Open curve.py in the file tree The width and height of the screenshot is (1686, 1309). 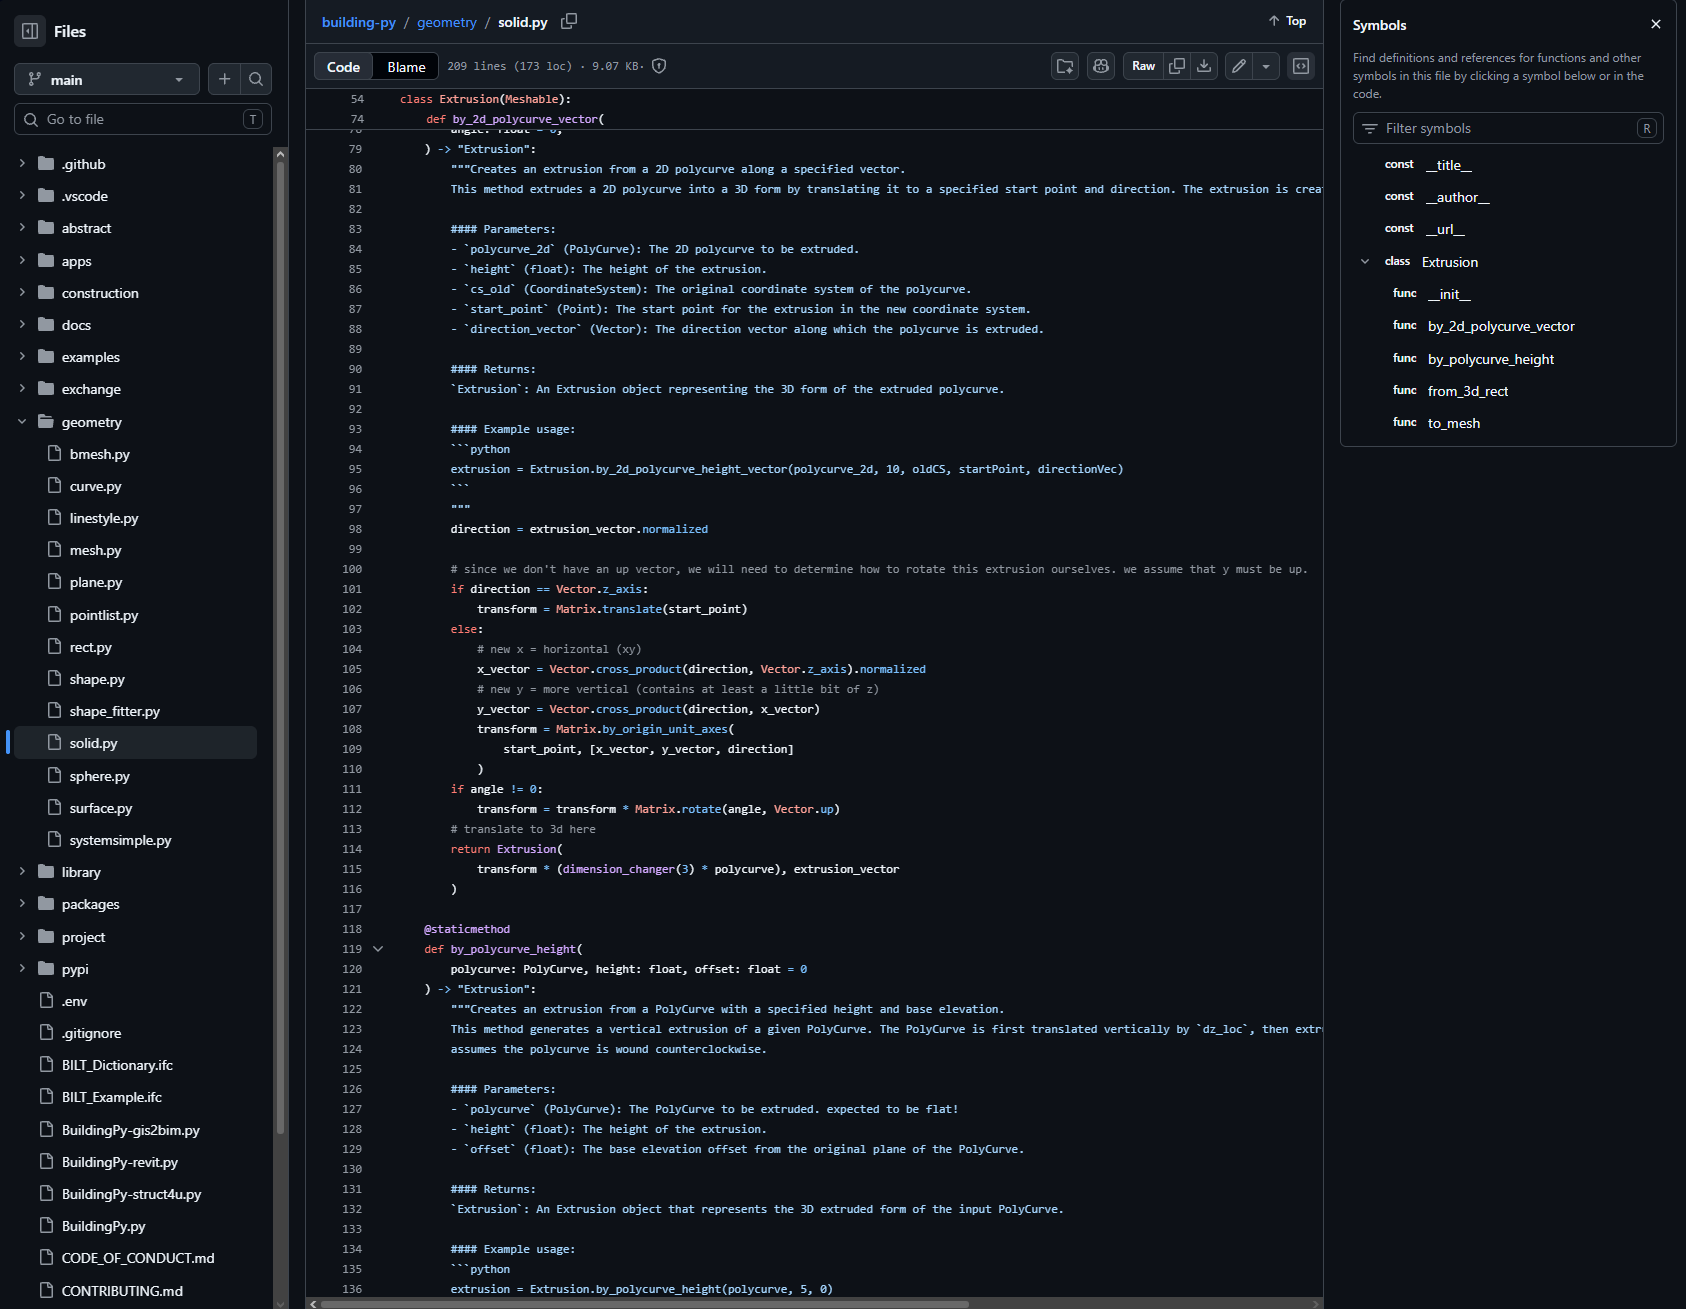point(95,486)
